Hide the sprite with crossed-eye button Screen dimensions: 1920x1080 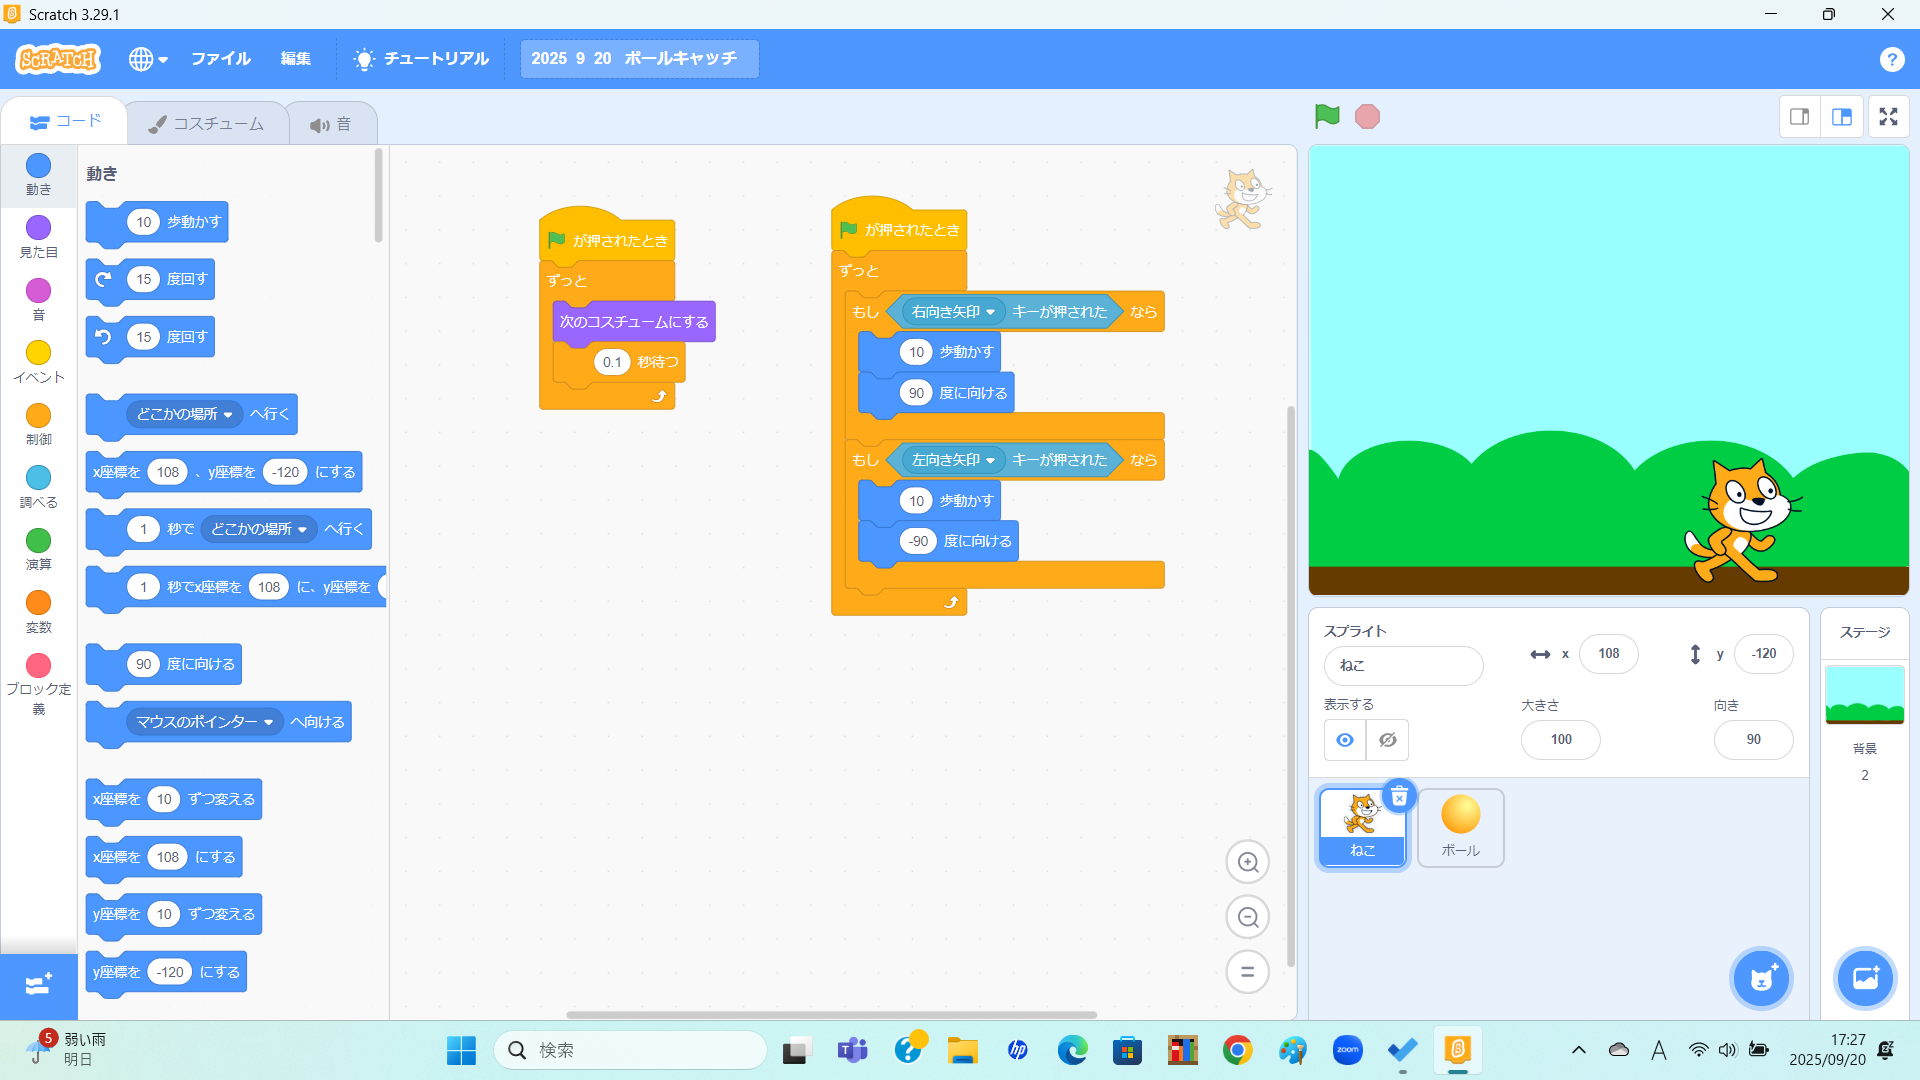coord(1388,740)
